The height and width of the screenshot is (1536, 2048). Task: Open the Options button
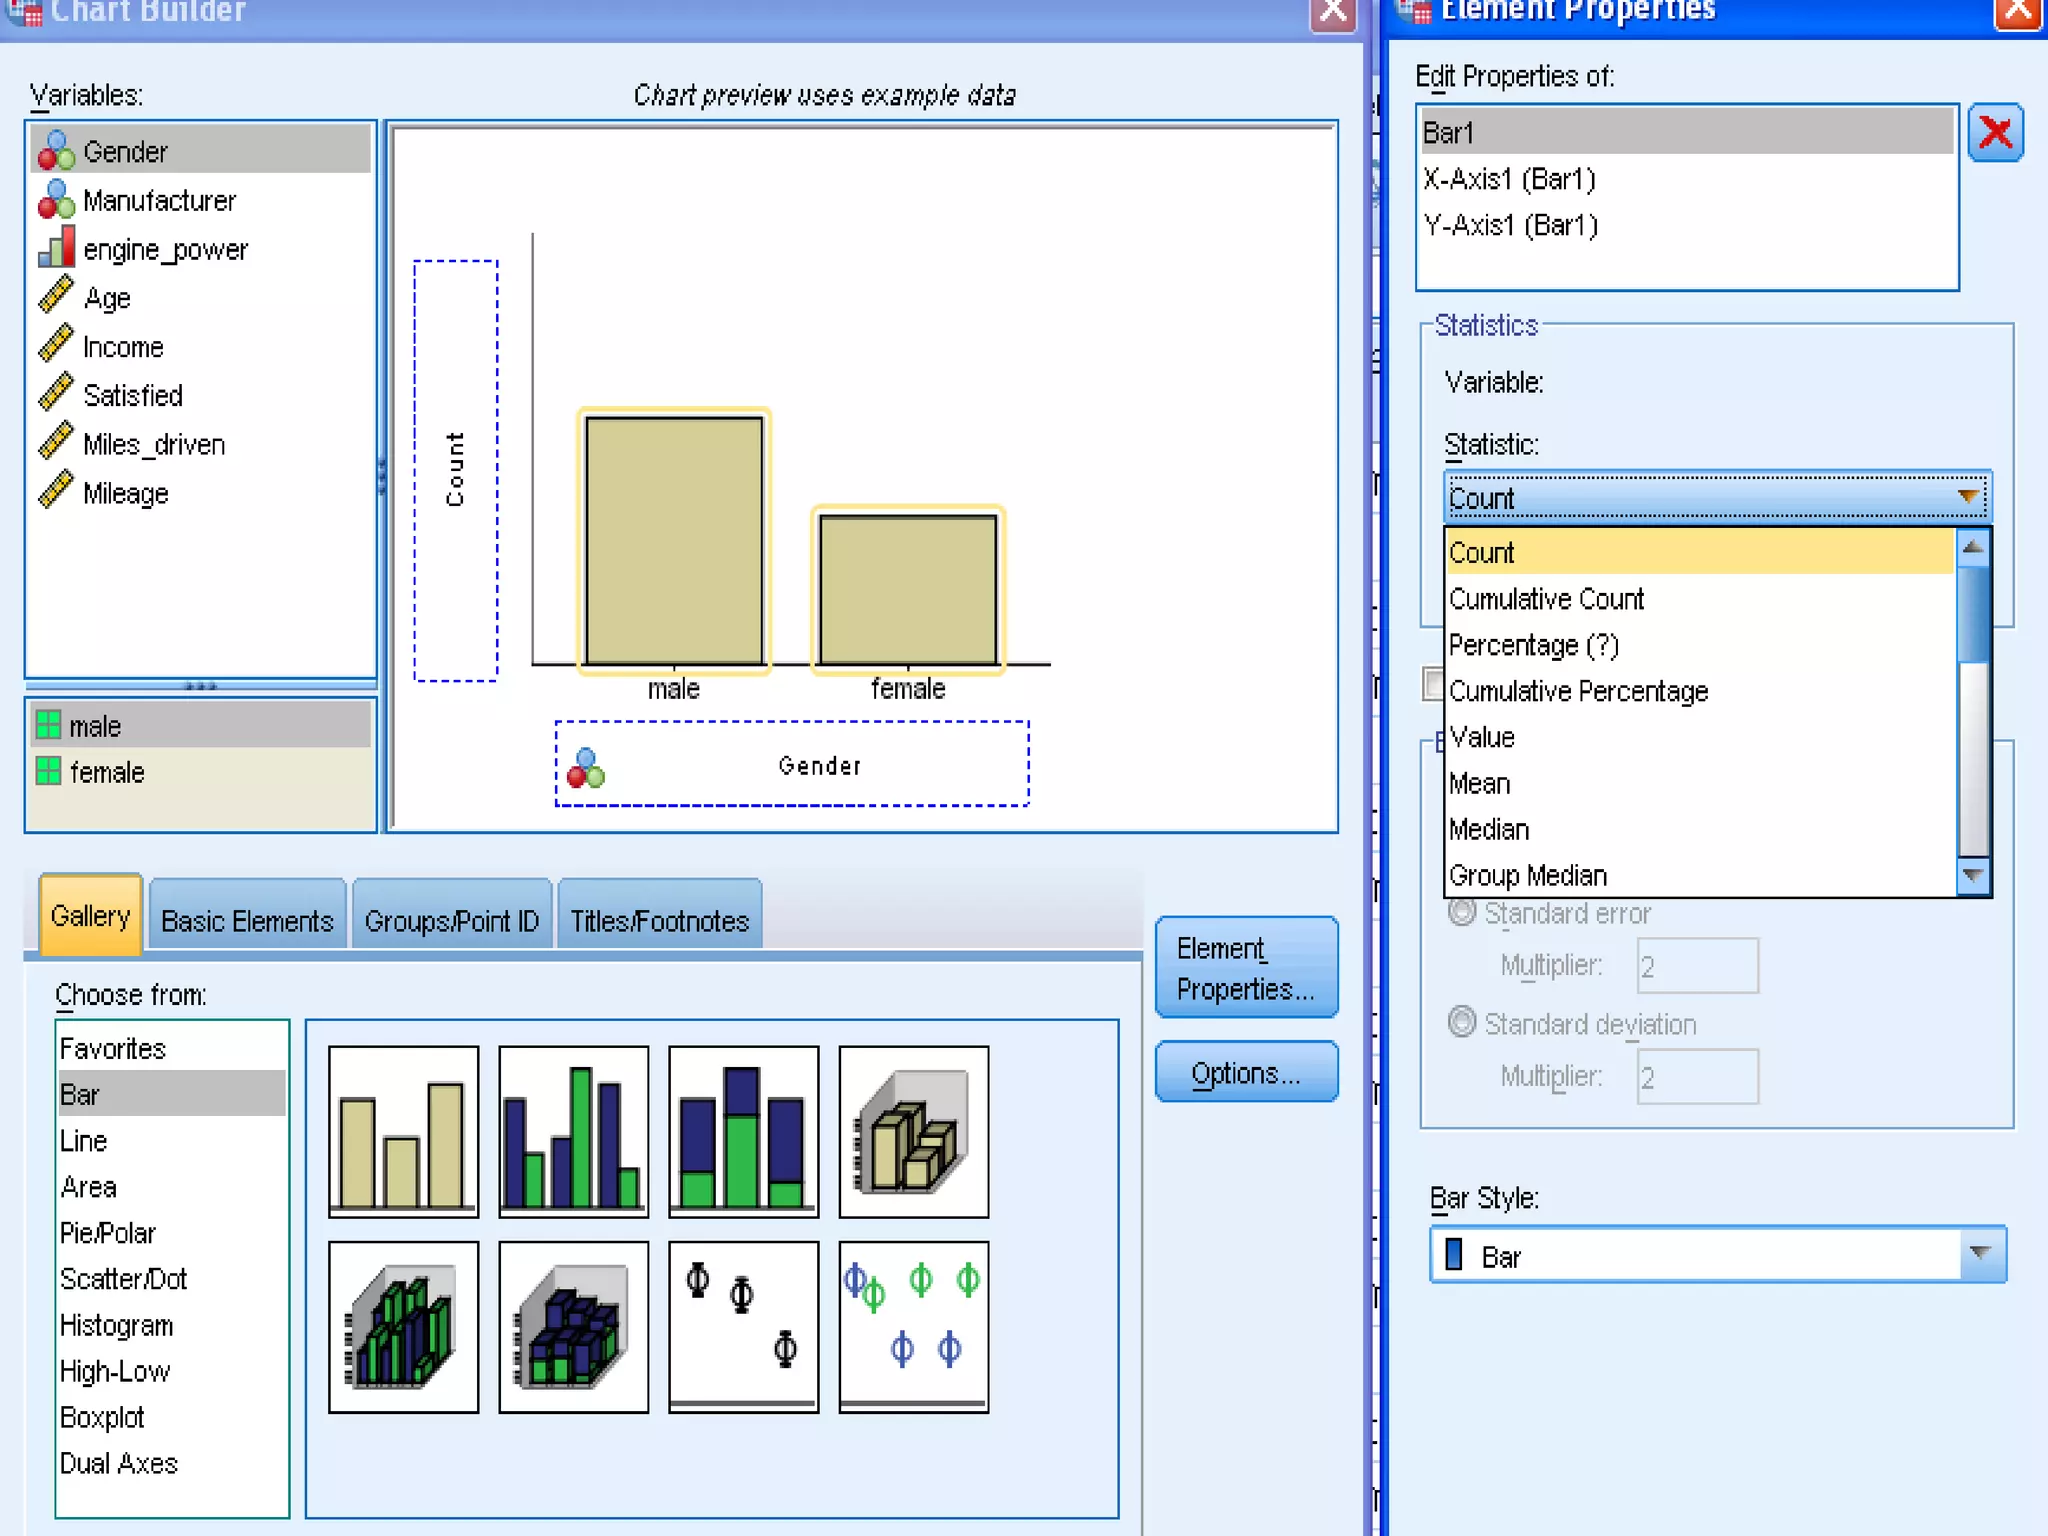pos(1245,1073)
